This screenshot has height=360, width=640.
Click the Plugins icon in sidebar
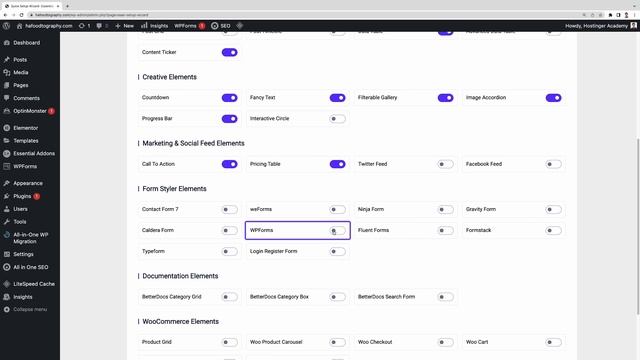[x=7, y=196]
